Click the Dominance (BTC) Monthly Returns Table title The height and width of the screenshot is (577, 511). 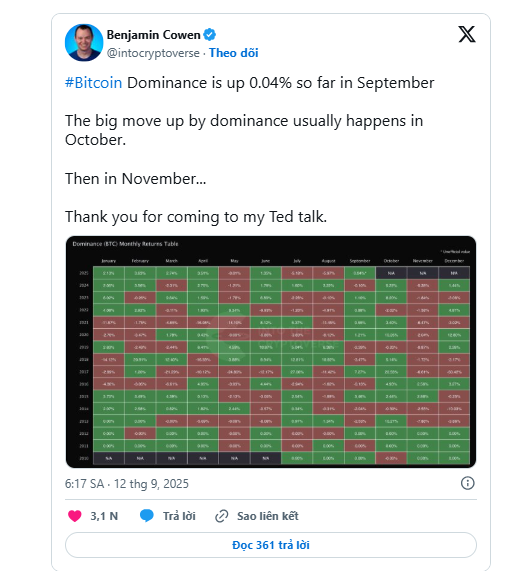pos(125,244)
